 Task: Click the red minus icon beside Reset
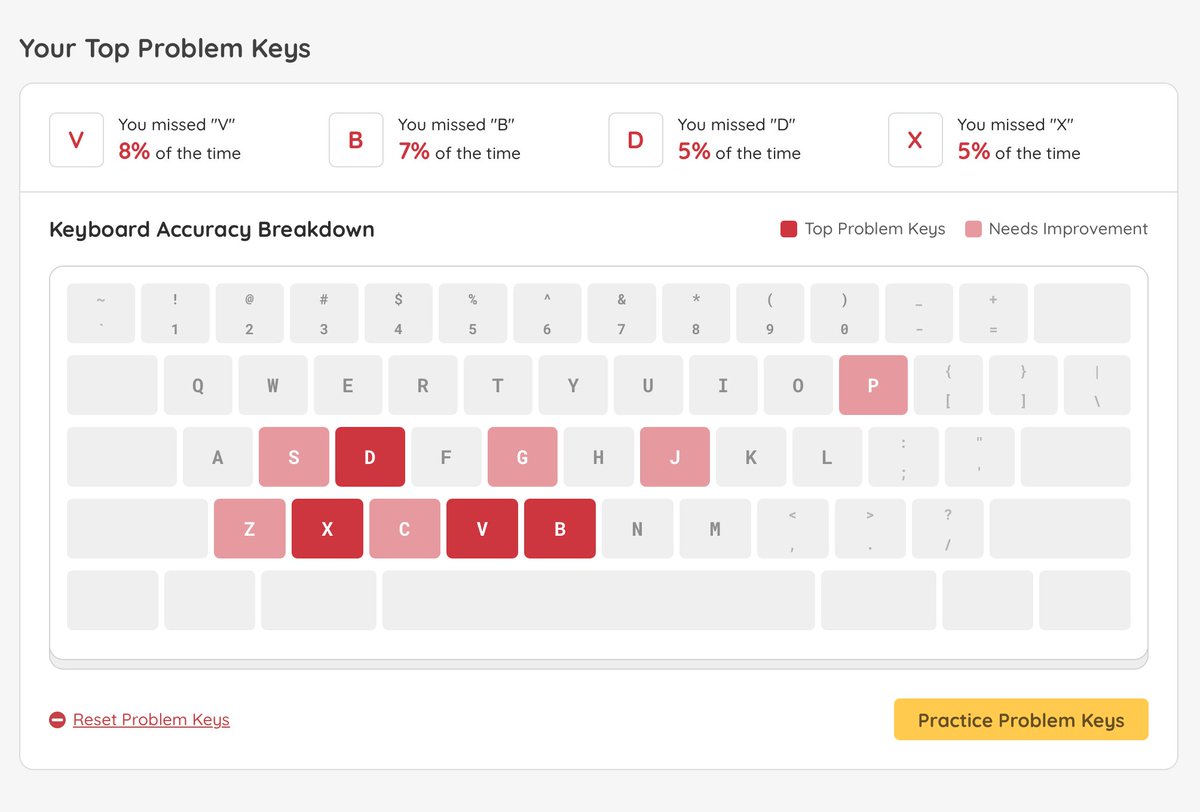58,720
